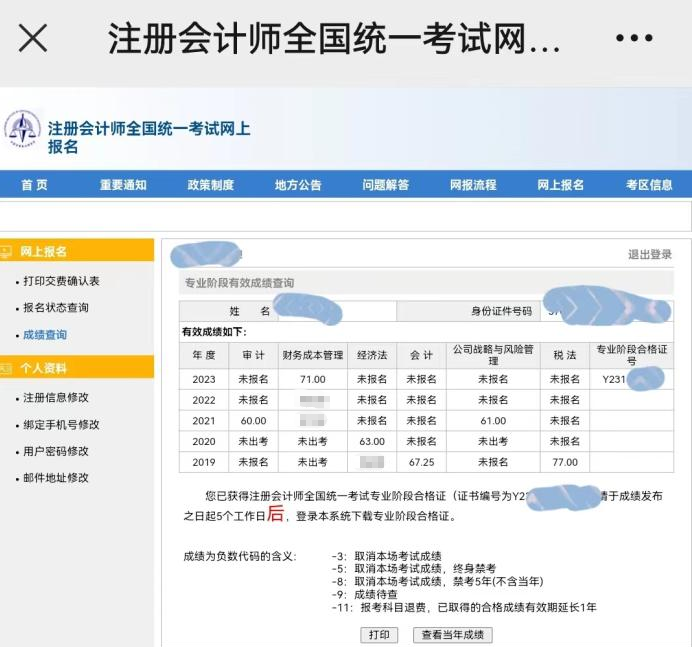Click the 退出登录 link
This screenshot has height=647, width=693.
coord(650,254)
